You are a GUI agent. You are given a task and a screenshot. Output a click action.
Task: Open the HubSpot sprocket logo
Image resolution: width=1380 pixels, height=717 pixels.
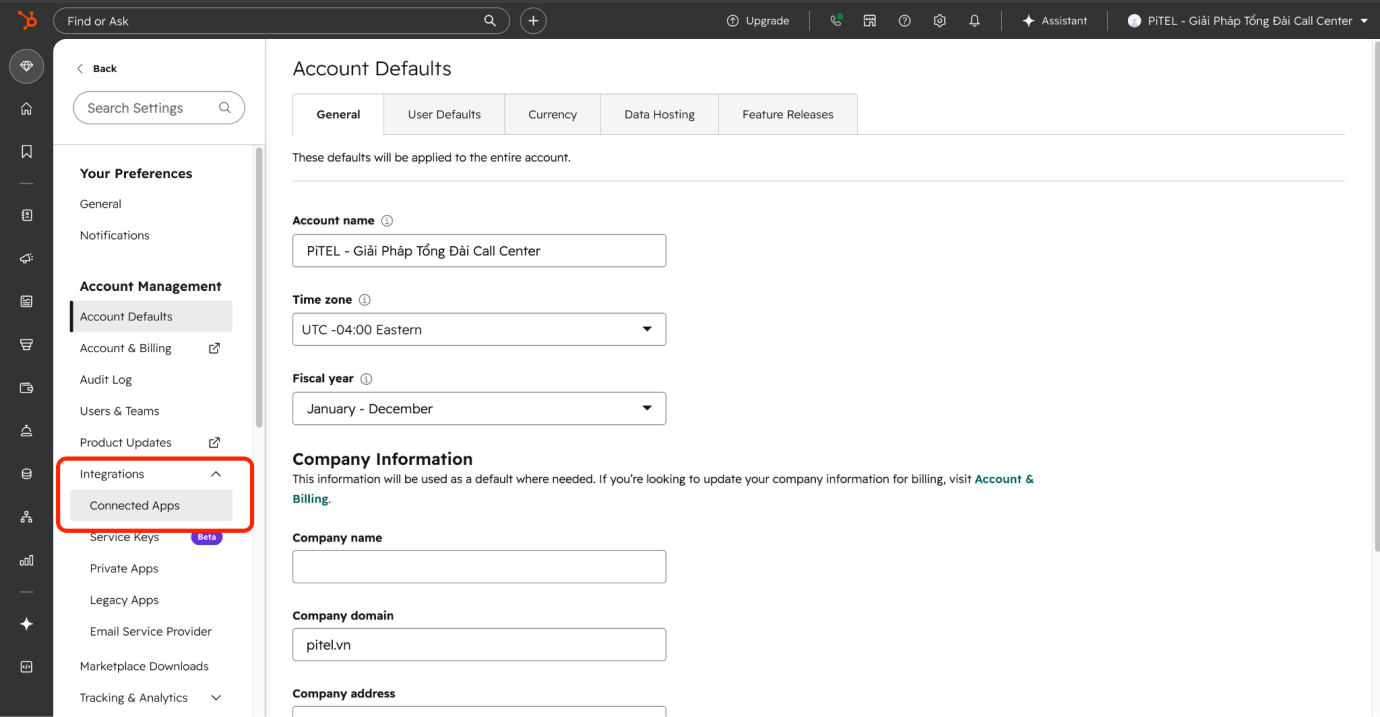click(x=27, y=20)
